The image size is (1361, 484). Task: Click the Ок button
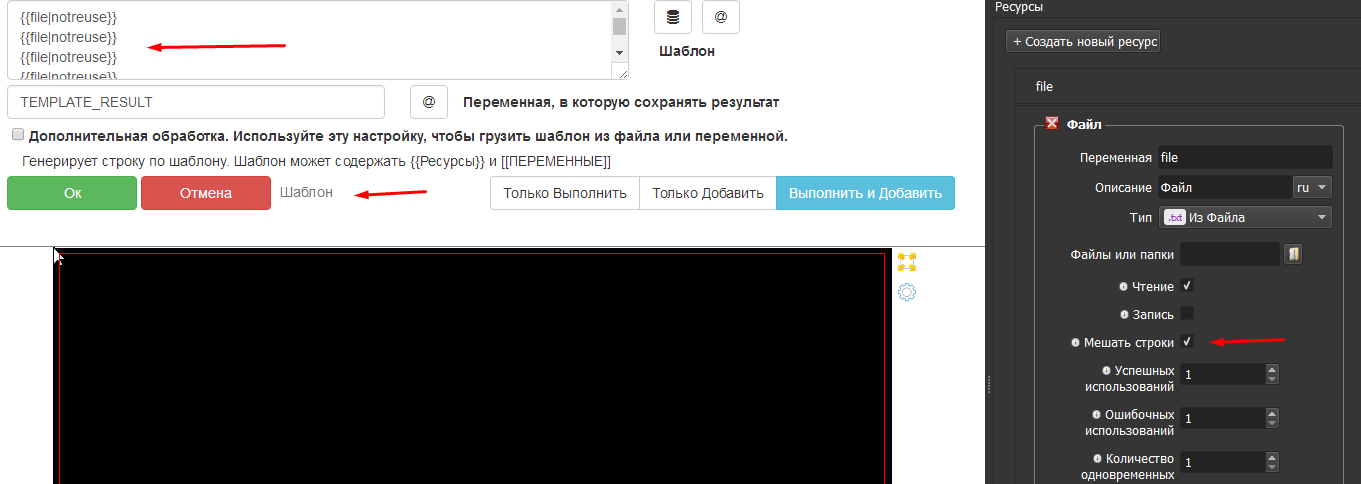coord(72,193)
